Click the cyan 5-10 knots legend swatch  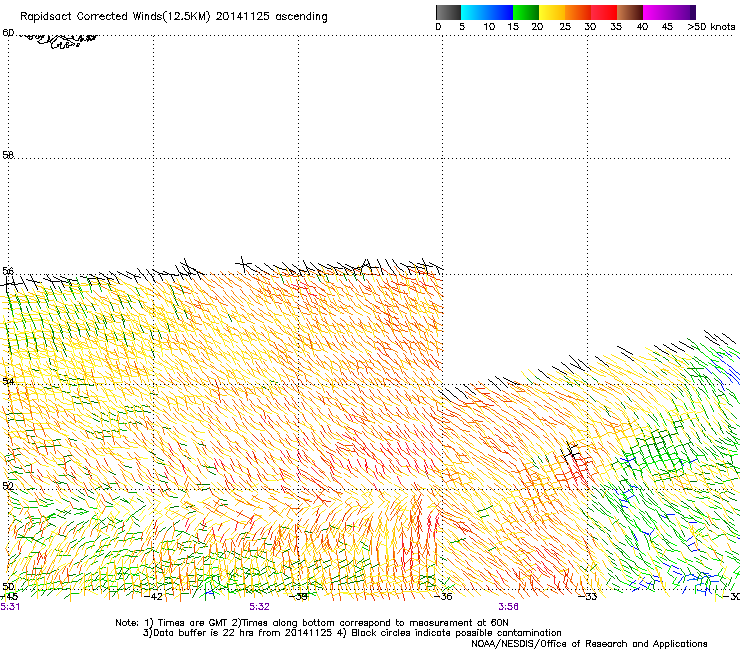pos(474,12)
